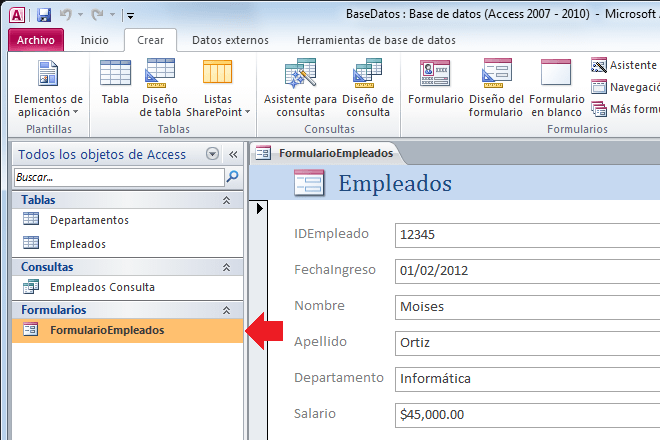
Task: Open Herramientas de base de datos tab
Action: pyautogui.click(x=376, y=40)
